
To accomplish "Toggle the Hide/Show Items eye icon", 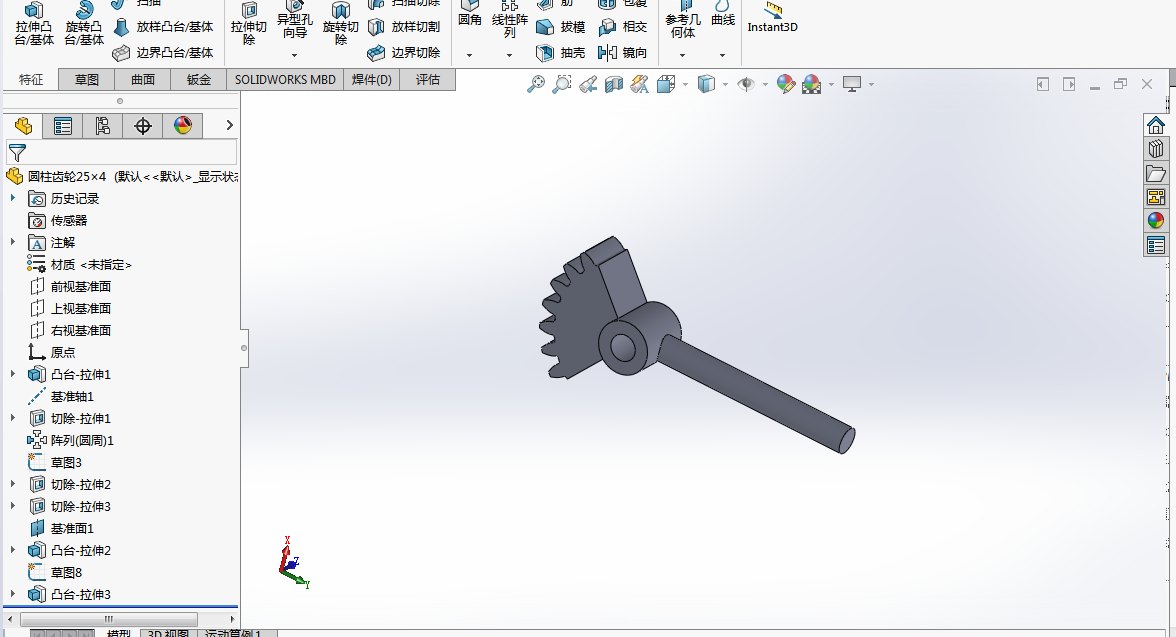I will point(746,84).
